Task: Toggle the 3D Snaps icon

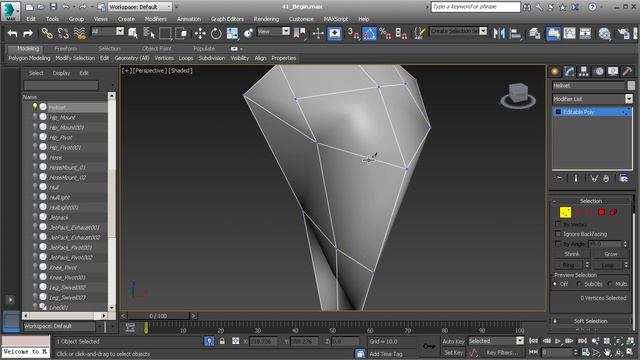Action: pyautogui.click(x=353, y=33)
